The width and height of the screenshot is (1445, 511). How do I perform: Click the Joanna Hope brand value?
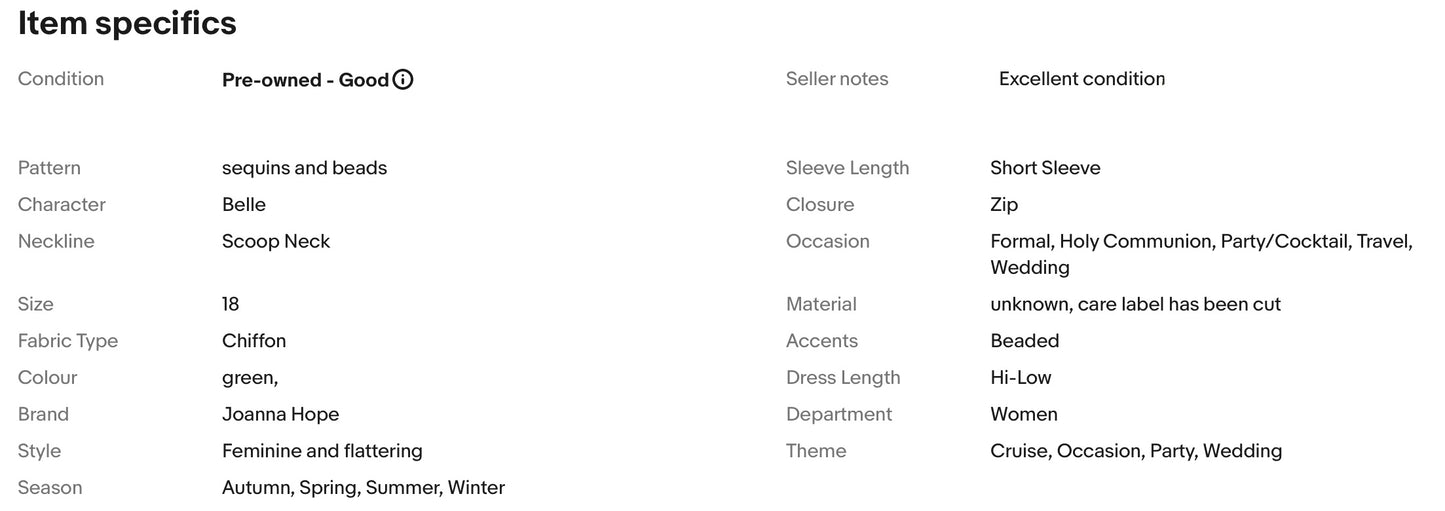[x=280, y=414]
